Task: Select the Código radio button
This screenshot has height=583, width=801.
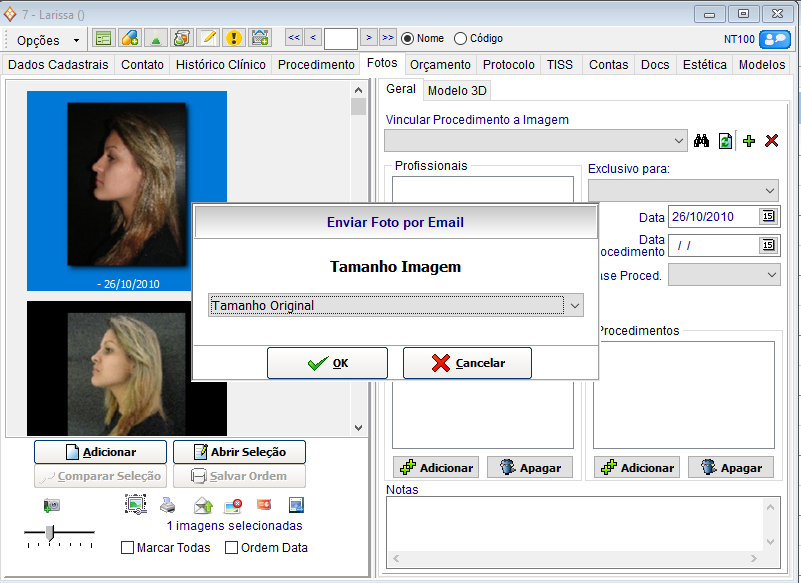Action: [460, 39]
